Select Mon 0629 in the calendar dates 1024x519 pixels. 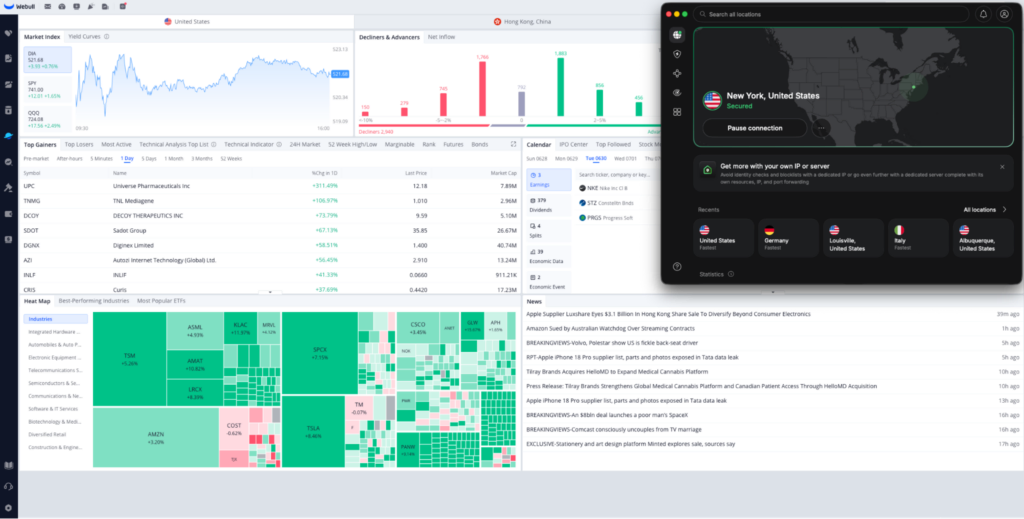point(566,159)
